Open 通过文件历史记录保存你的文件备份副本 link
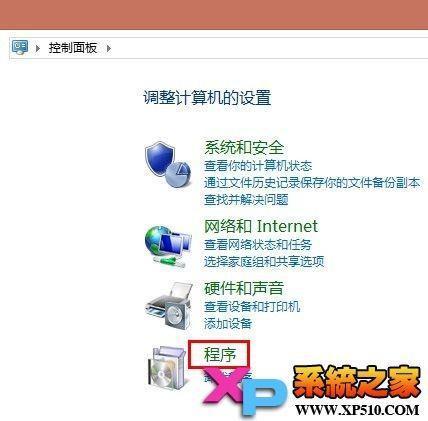 coord(312,183)
